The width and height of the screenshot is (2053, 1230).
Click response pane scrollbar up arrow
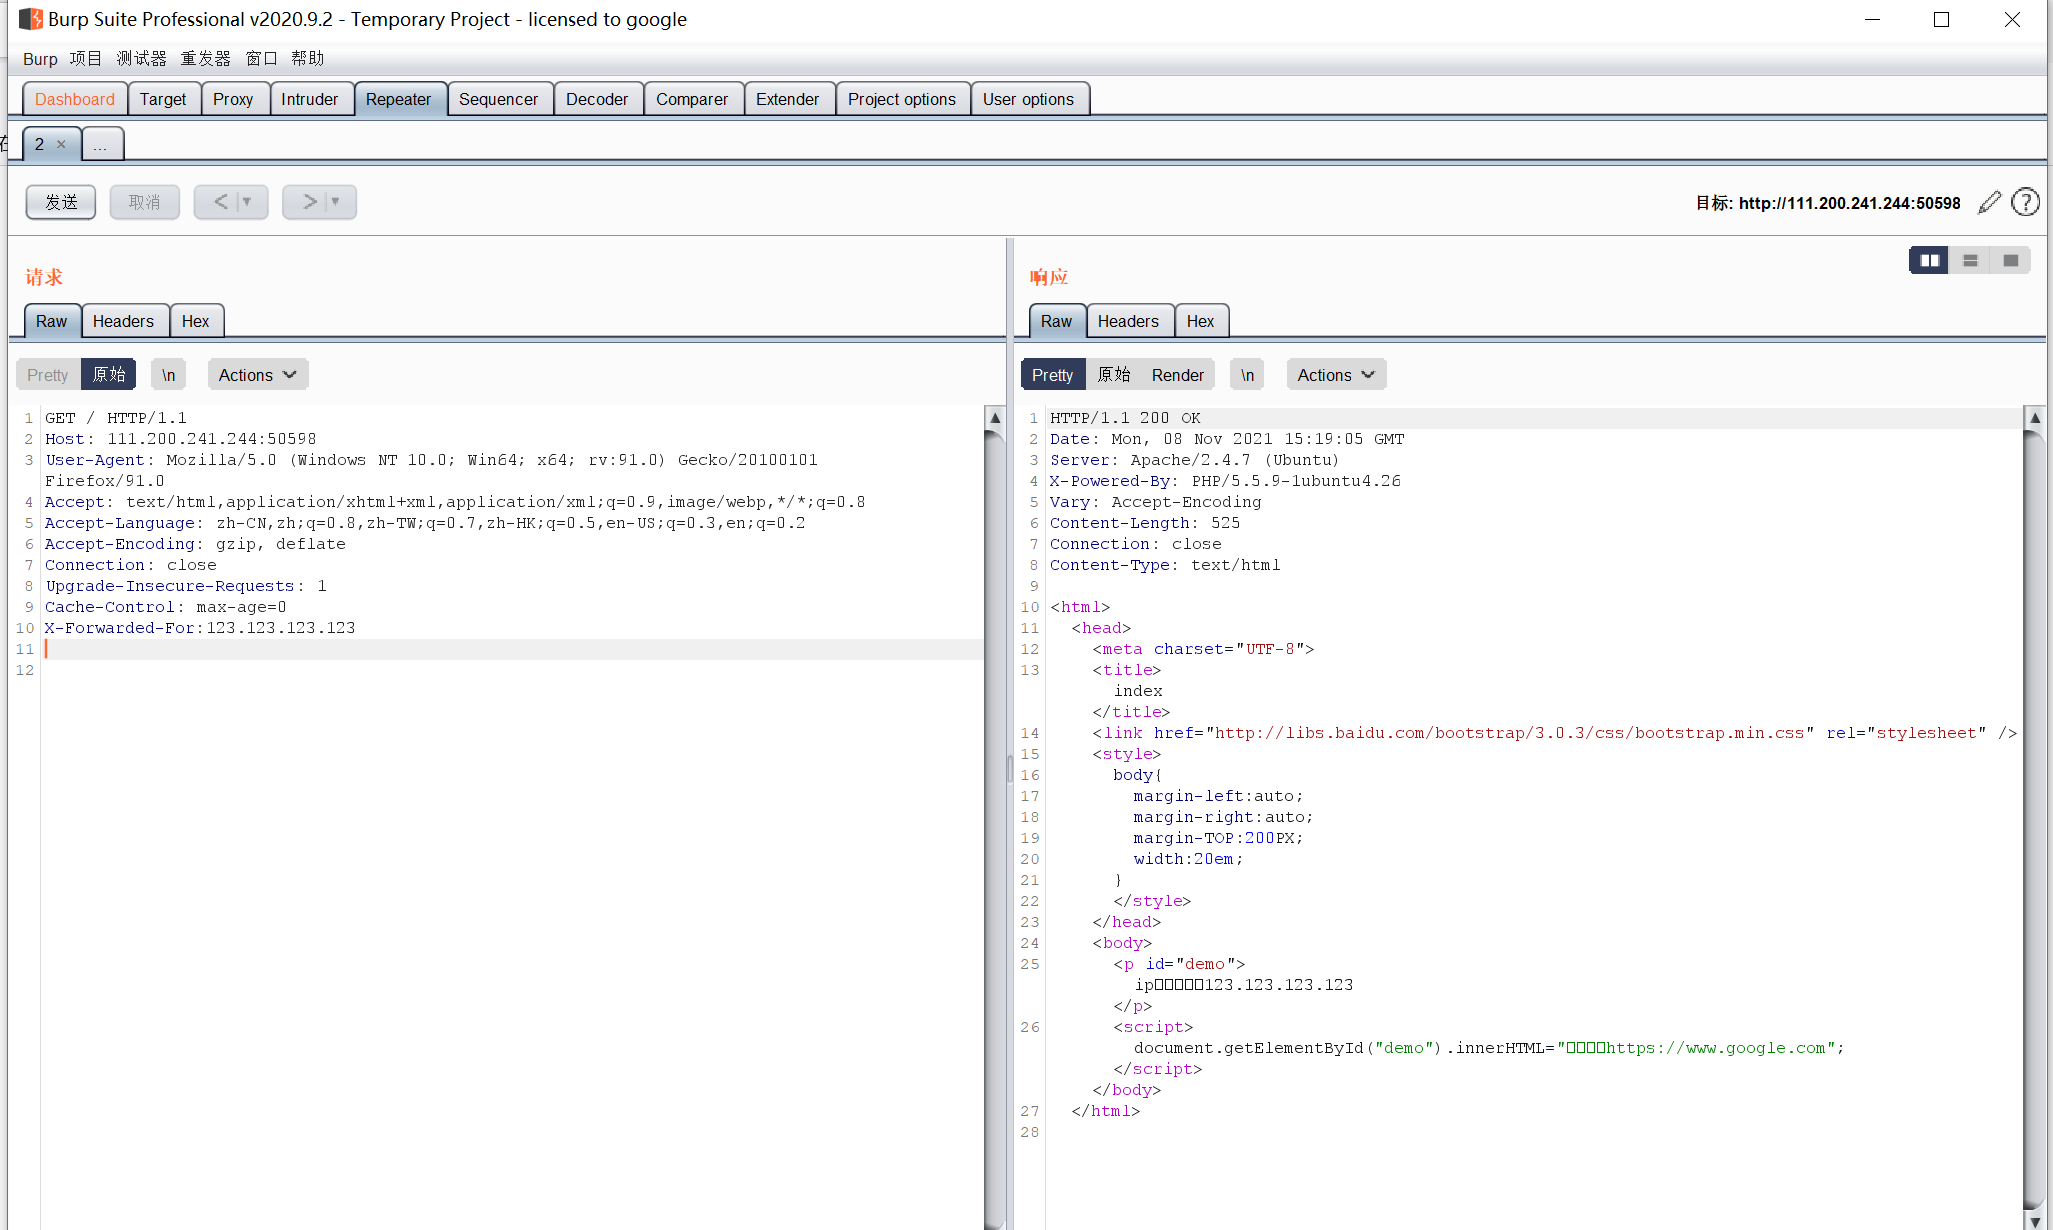click(x=2034, y=417)
